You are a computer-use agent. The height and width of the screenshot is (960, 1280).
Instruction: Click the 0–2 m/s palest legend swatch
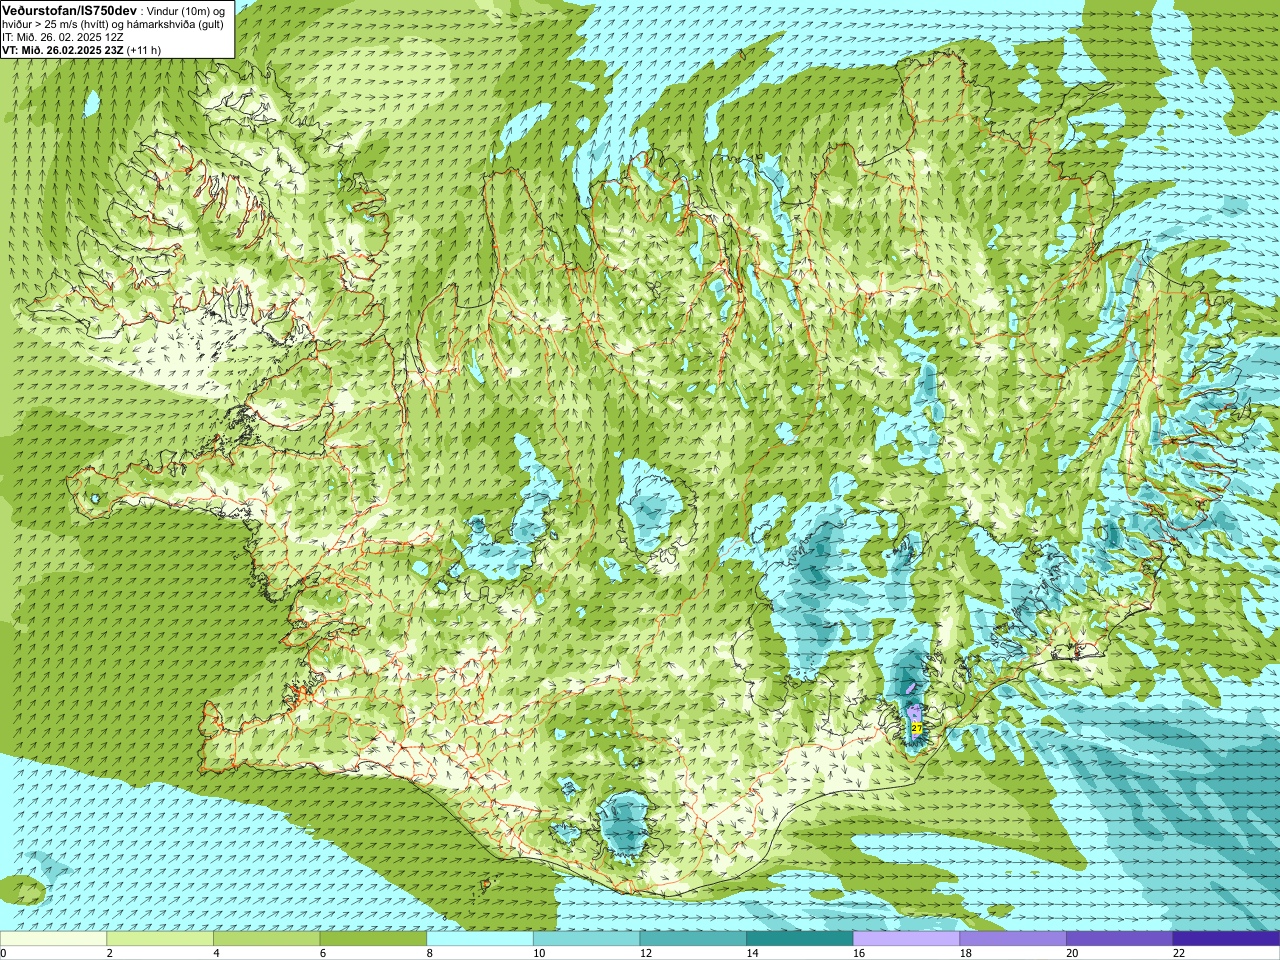pos(53,939)
